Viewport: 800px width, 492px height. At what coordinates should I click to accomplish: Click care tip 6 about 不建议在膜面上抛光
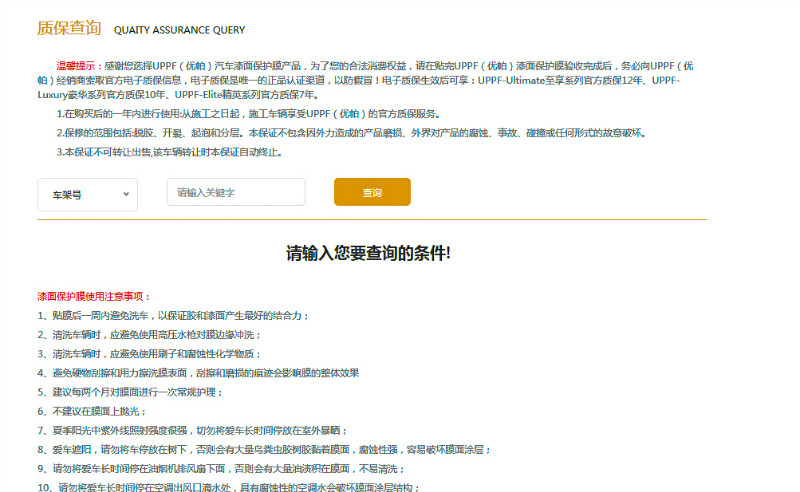pyautogui.click(x=92, y=411)
